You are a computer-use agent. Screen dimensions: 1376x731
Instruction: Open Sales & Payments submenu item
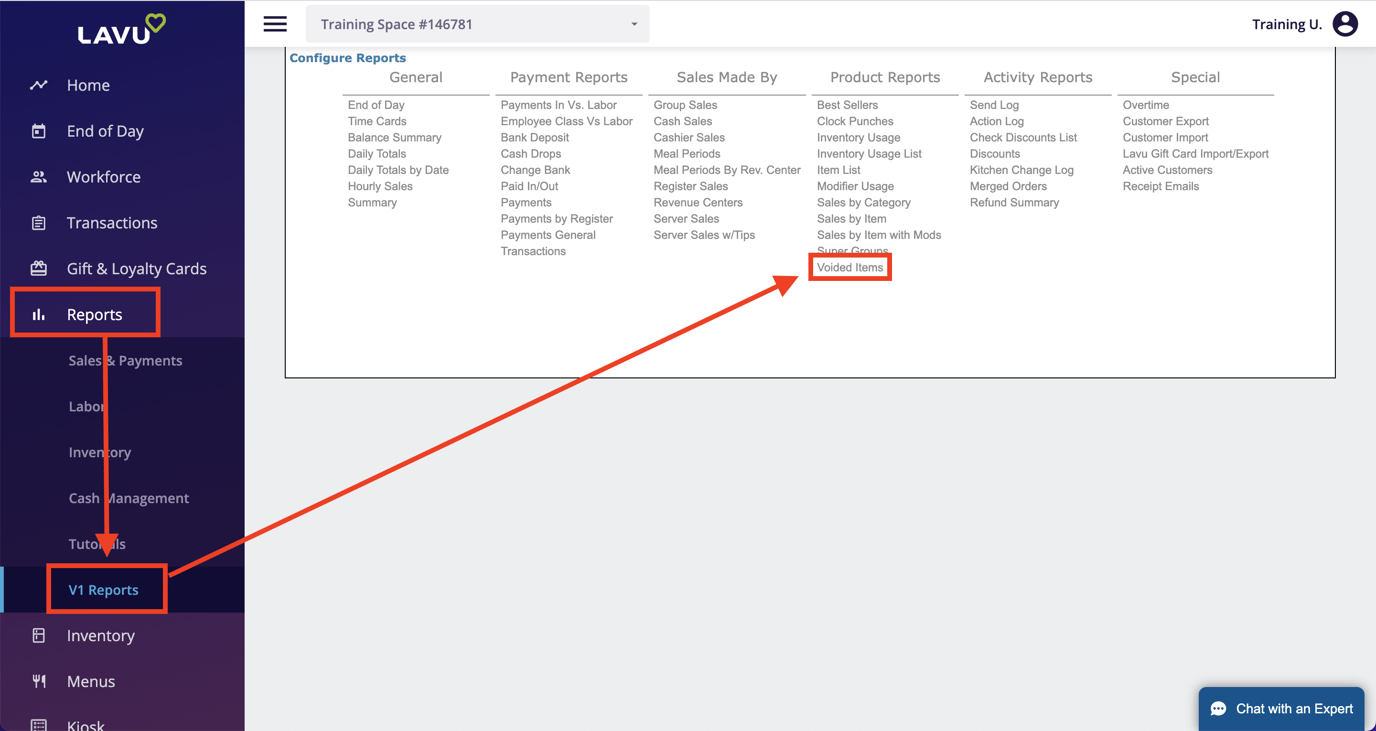(125, 360)
